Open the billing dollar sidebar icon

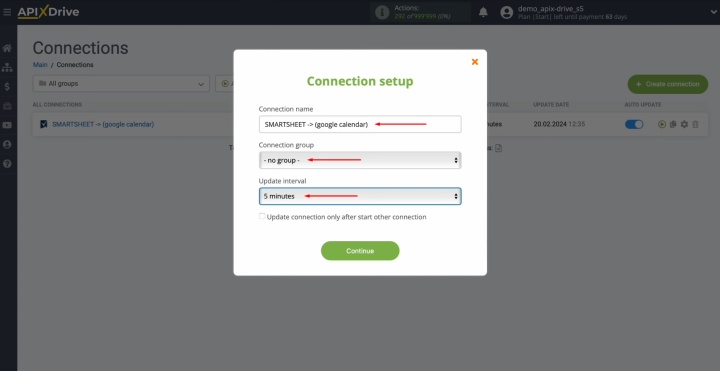tap(7, 87)
